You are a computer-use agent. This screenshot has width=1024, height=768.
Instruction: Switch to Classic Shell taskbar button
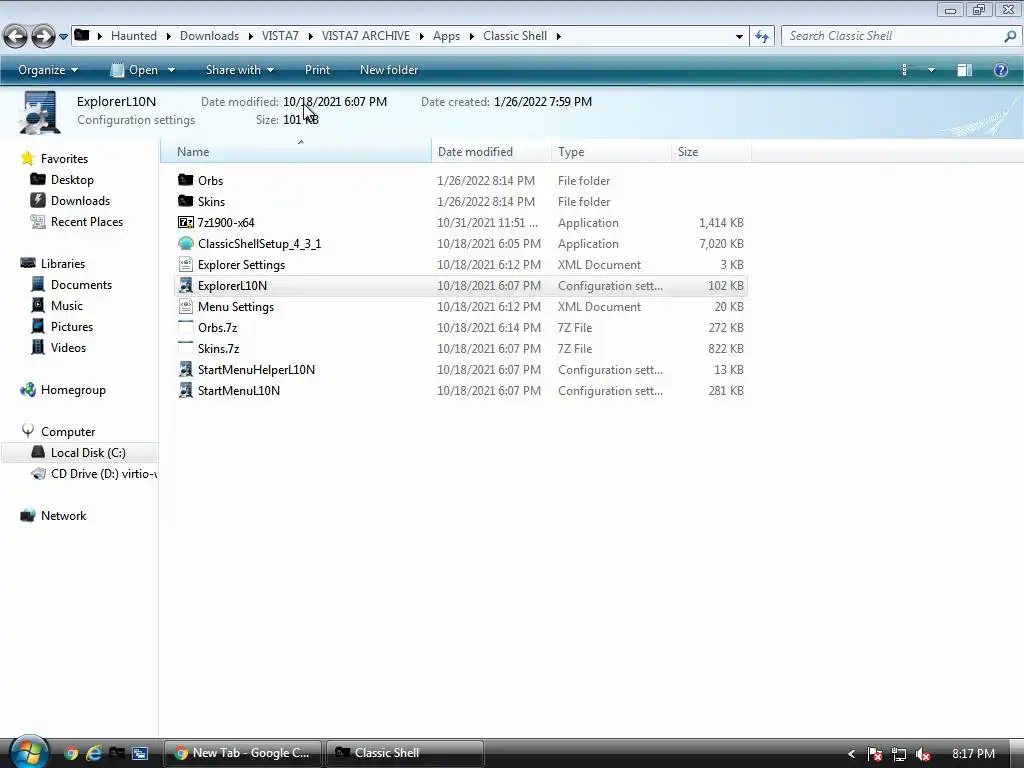[x=405, y=753]
